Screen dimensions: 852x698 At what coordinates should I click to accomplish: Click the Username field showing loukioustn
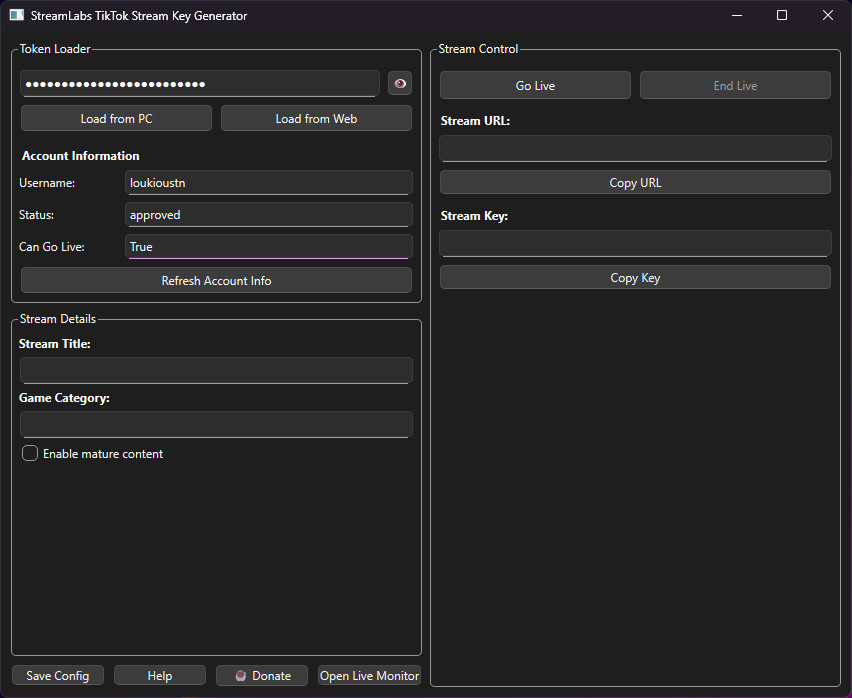(x=268, y=183)
